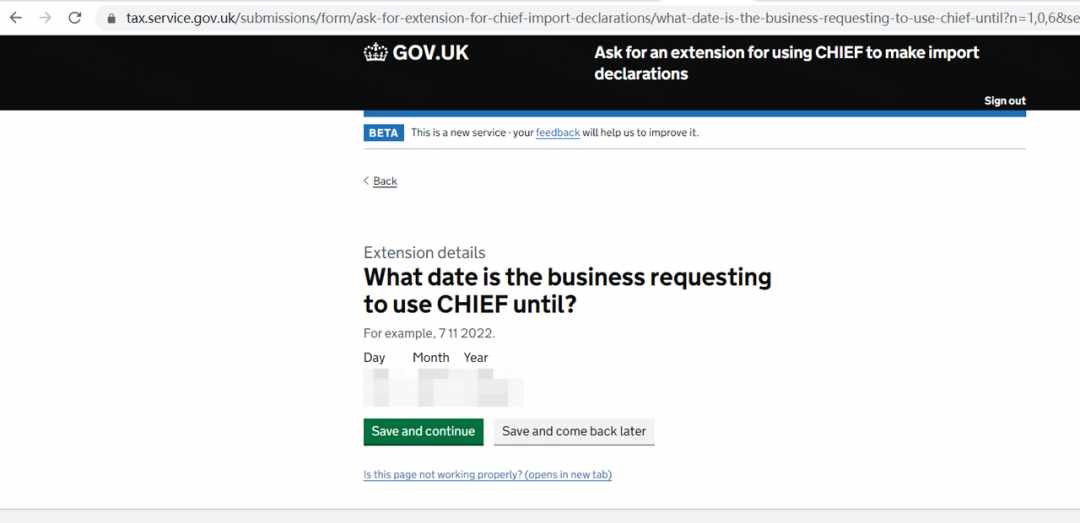Sign out of the service
The height and width of the screenshot is (523, 1080).
point(1005,101)
